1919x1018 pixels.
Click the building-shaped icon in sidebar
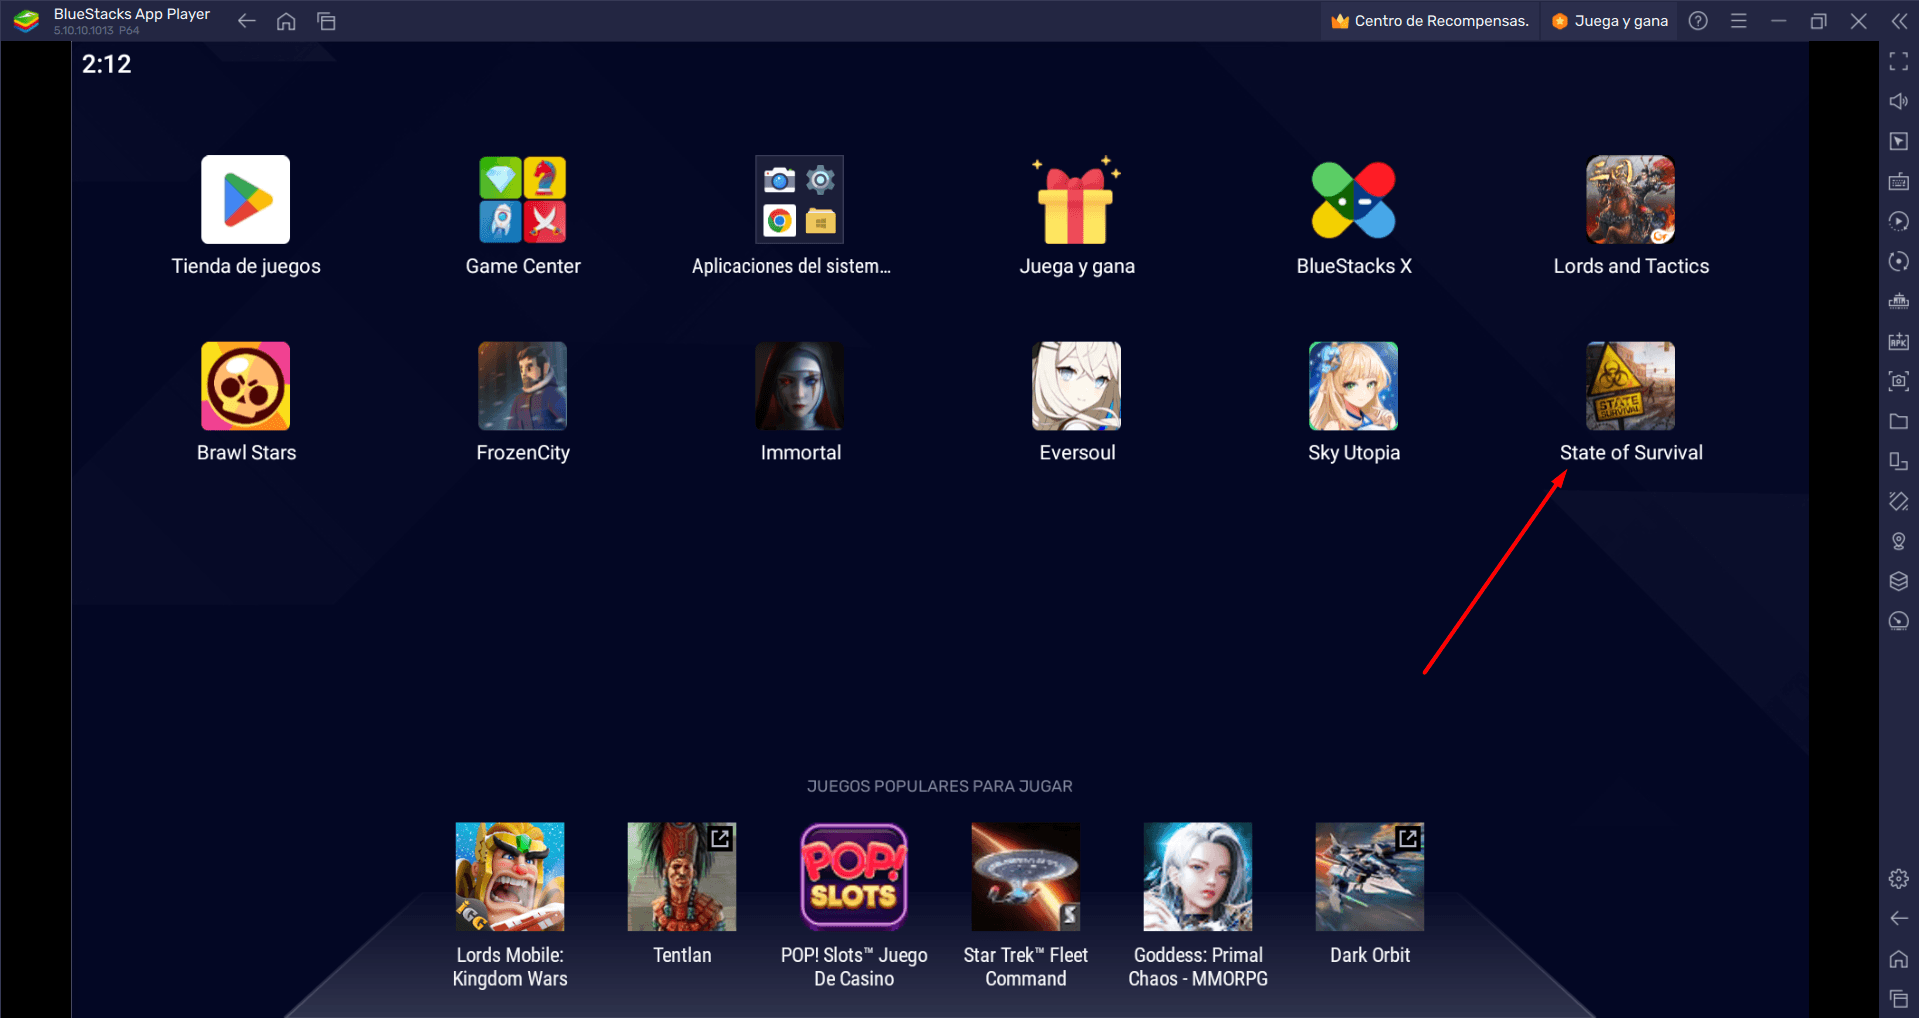click(x=1899, y=301)
